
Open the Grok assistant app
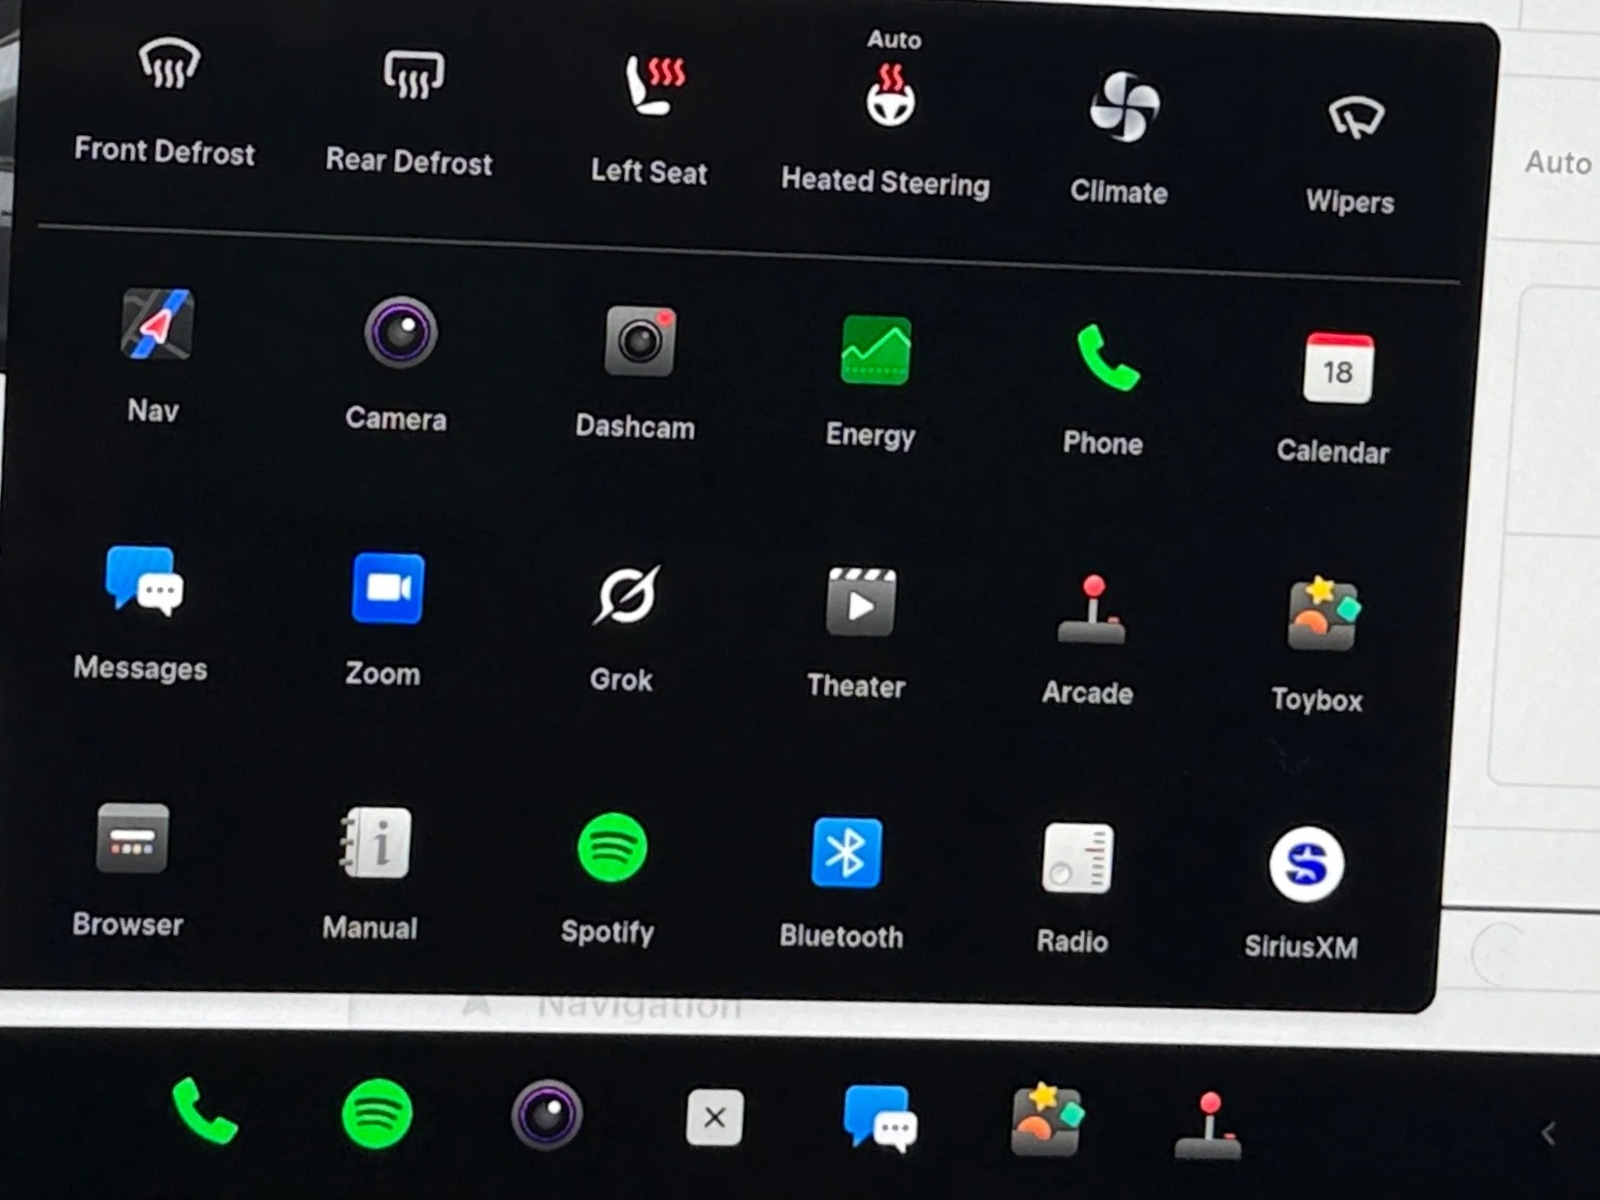click(x=625, y=596)
